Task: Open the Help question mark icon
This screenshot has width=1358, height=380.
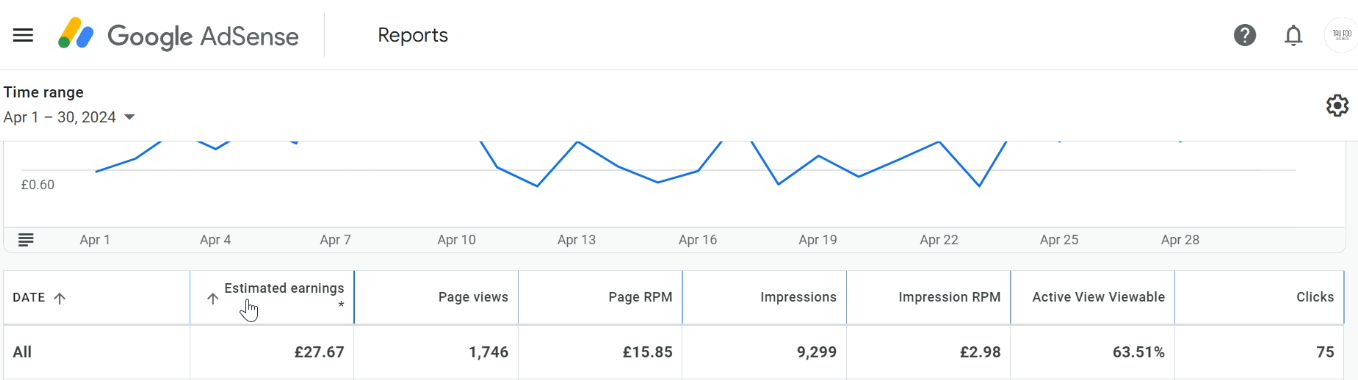Action: click(x=1245, y=35)
